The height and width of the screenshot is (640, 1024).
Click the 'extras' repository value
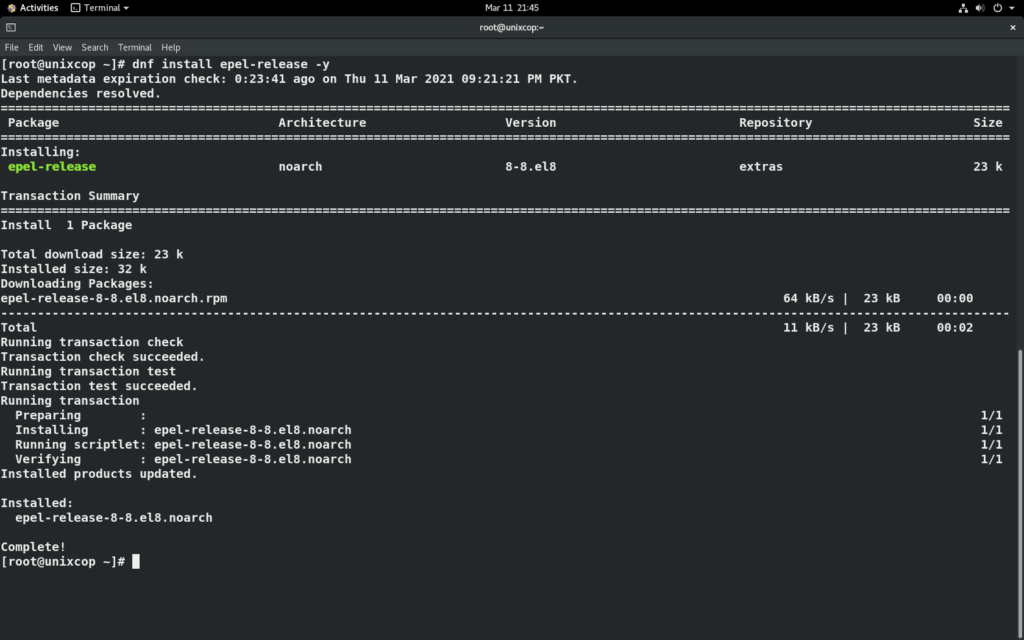point(761,167)
